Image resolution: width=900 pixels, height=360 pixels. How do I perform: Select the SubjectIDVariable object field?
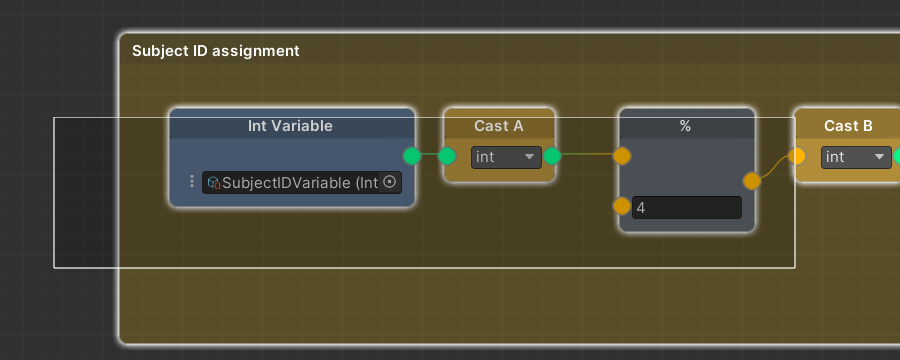coord(301,183)
